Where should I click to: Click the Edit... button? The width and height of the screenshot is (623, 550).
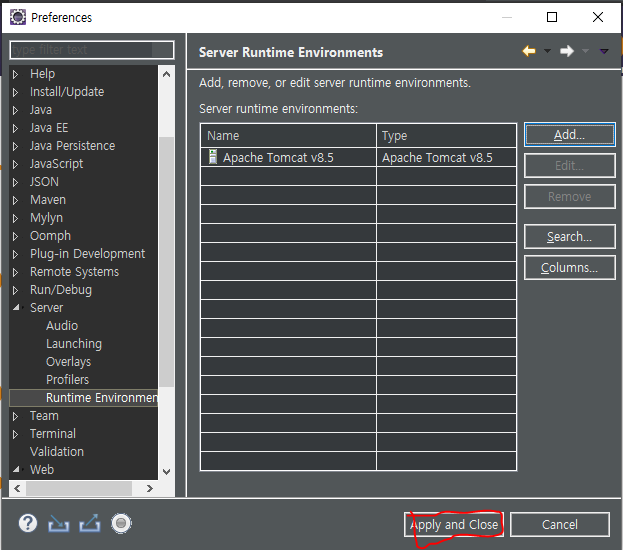pyautogui.click(x=569, y=166)
